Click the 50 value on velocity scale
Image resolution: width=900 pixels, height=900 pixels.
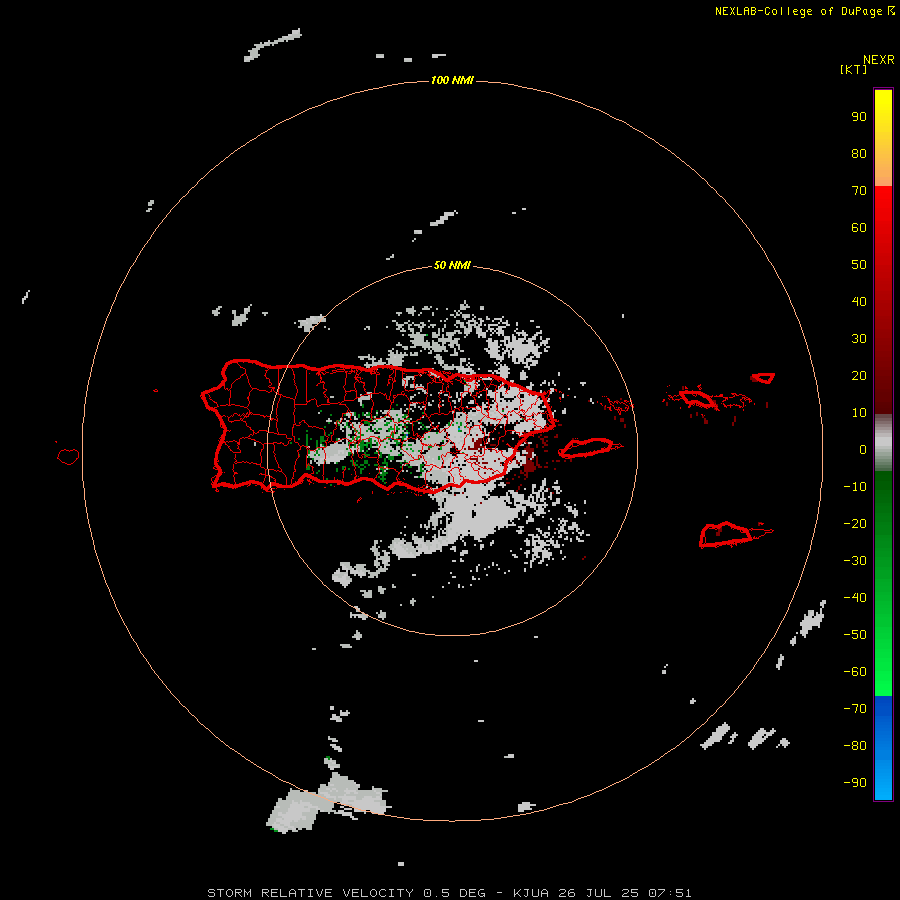point(859,265)
